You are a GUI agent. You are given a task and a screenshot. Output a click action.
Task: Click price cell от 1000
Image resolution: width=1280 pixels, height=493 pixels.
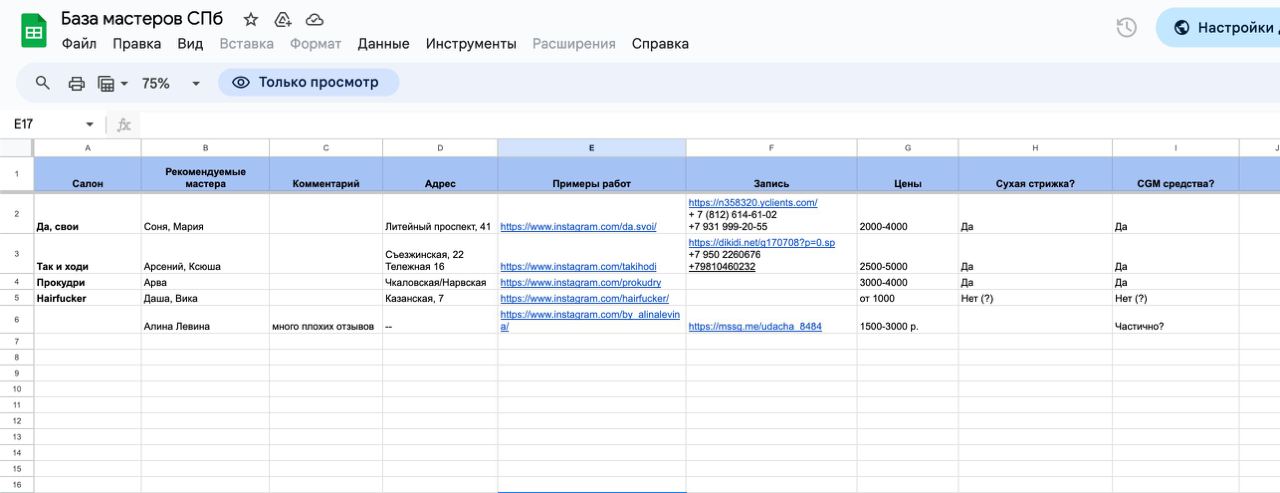pos(907,299)
